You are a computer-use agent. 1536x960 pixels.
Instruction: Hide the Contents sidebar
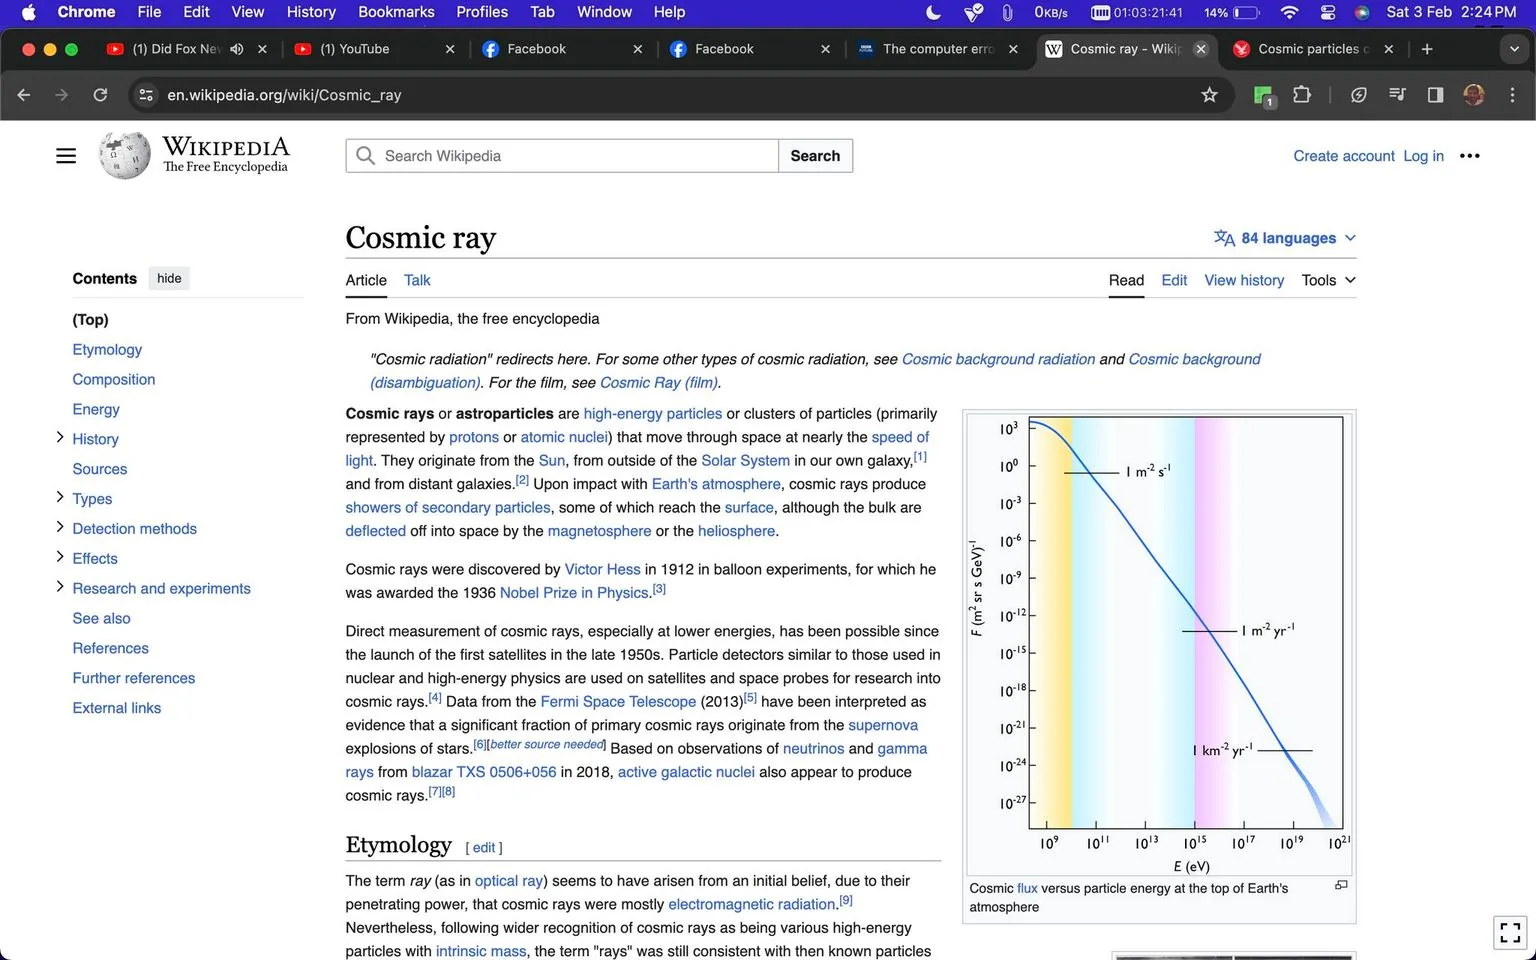(169, 278)
